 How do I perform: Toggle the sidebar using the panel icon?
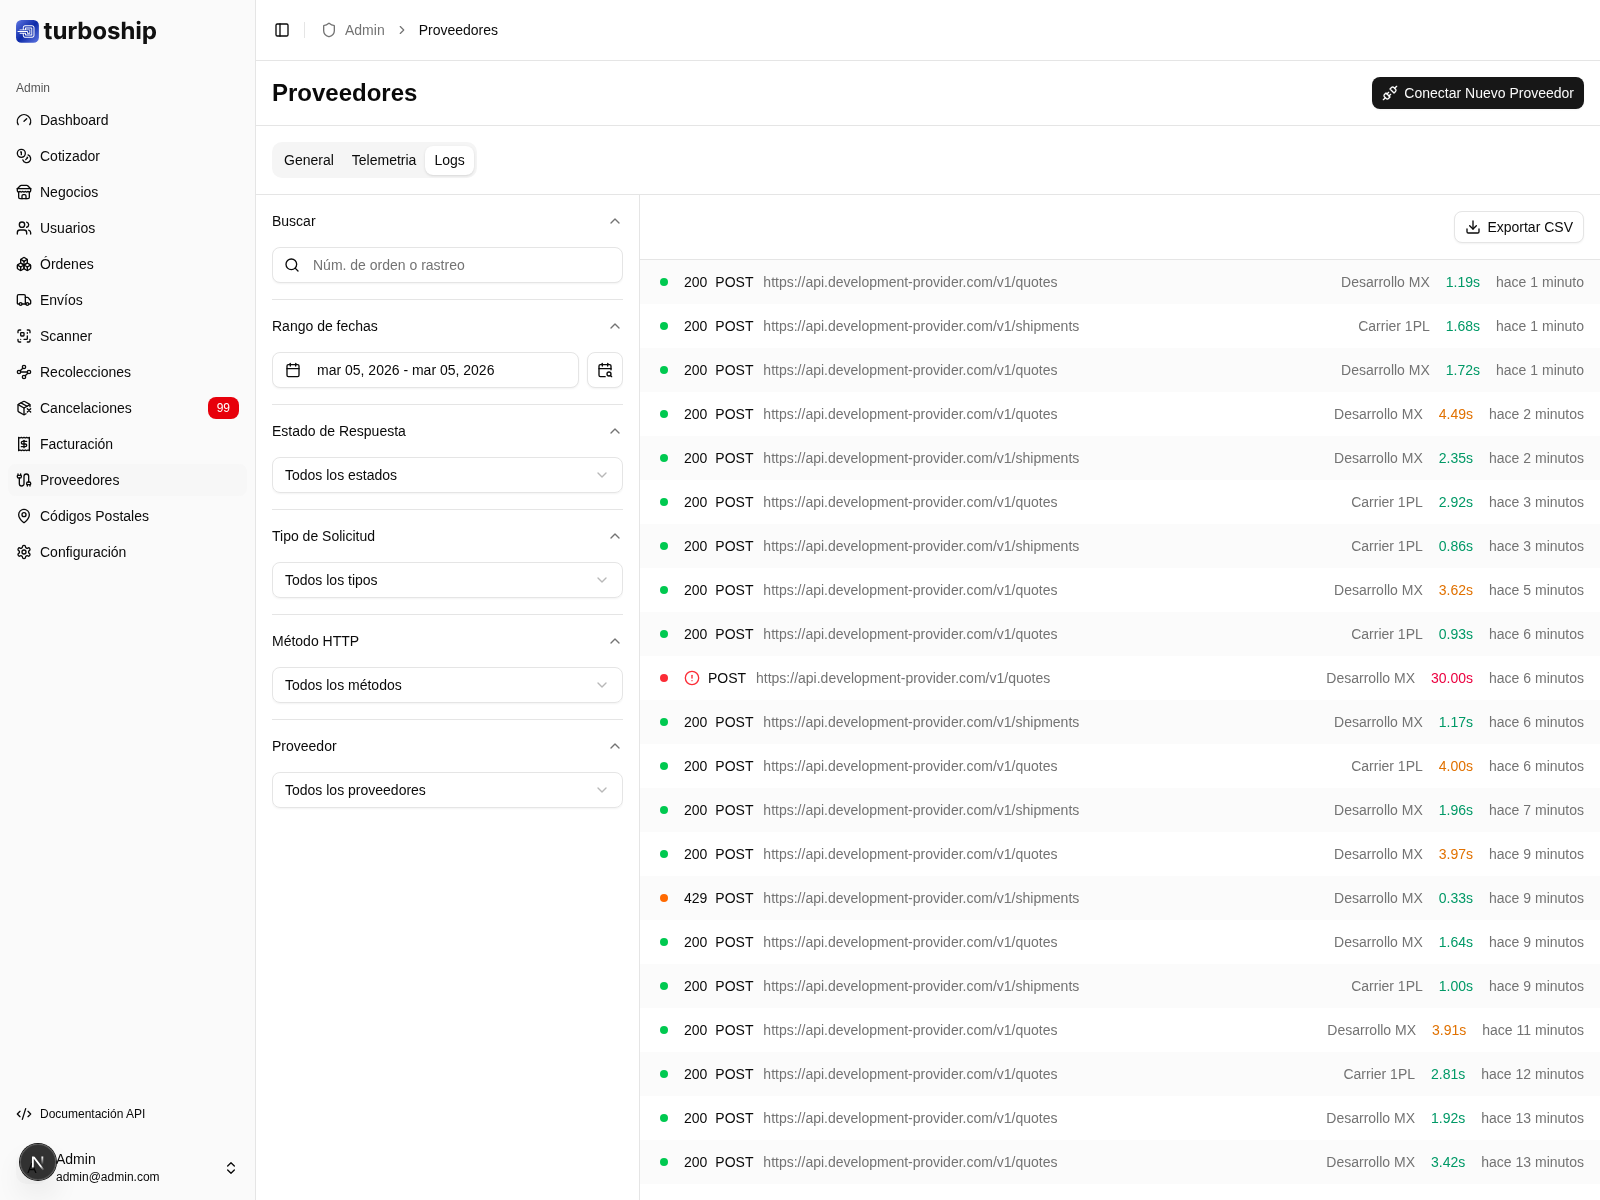[x=282, y=30]
